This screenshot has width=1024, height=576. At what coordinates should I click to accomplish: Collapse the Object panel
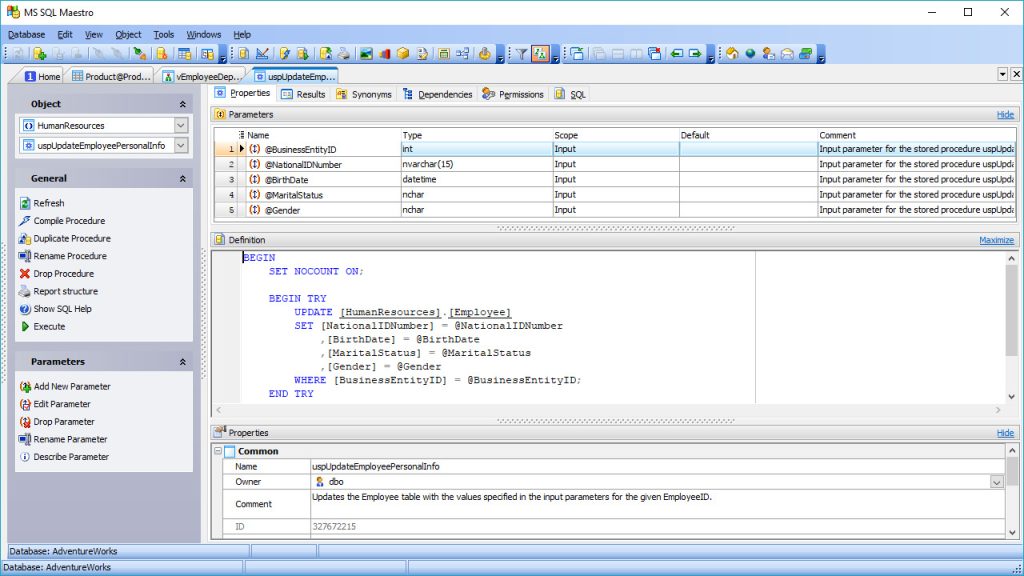click(182, 103)
